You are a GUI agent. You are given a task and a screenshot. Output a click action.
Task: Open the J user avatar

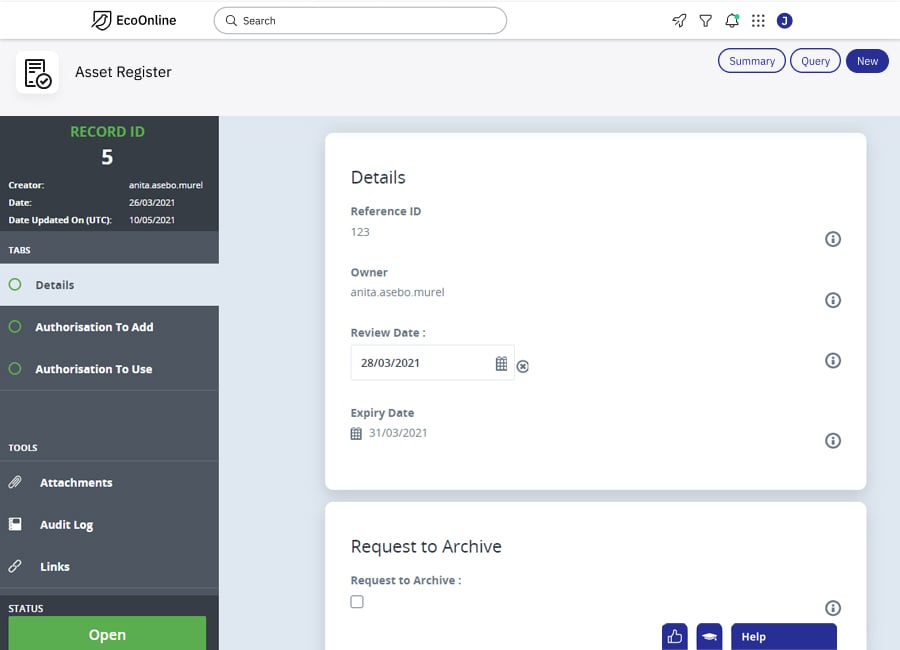coord(785,21)
